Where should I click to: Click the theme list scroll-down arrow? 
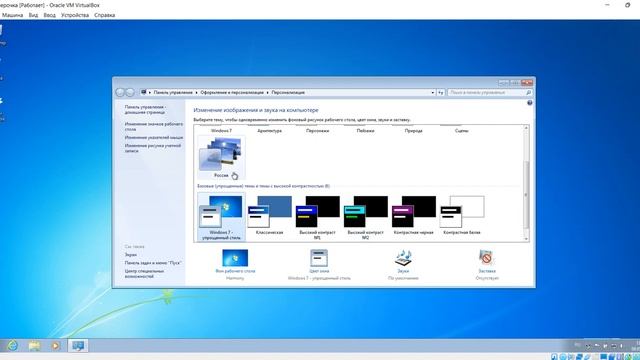click(x=526, y=239)
